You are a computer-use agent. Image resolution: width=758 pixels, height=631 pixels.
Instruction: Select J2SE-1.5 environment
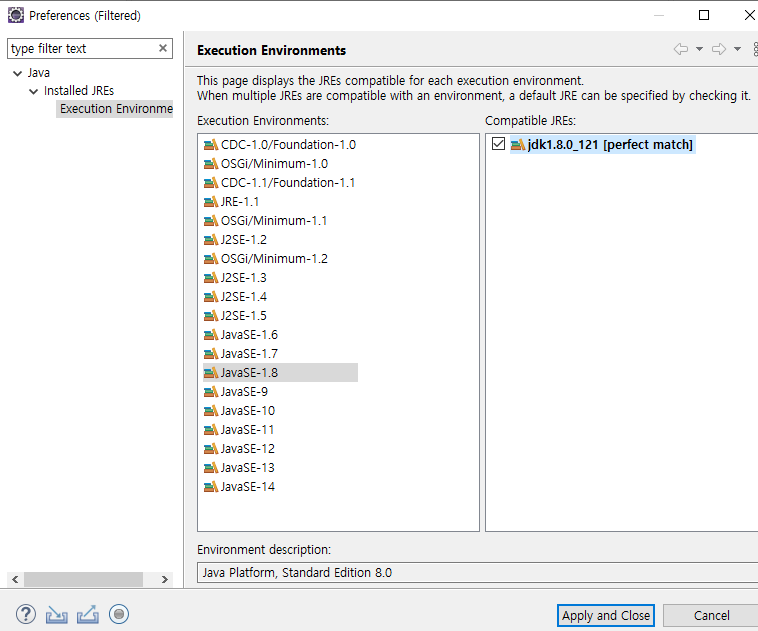pos(235,316)
